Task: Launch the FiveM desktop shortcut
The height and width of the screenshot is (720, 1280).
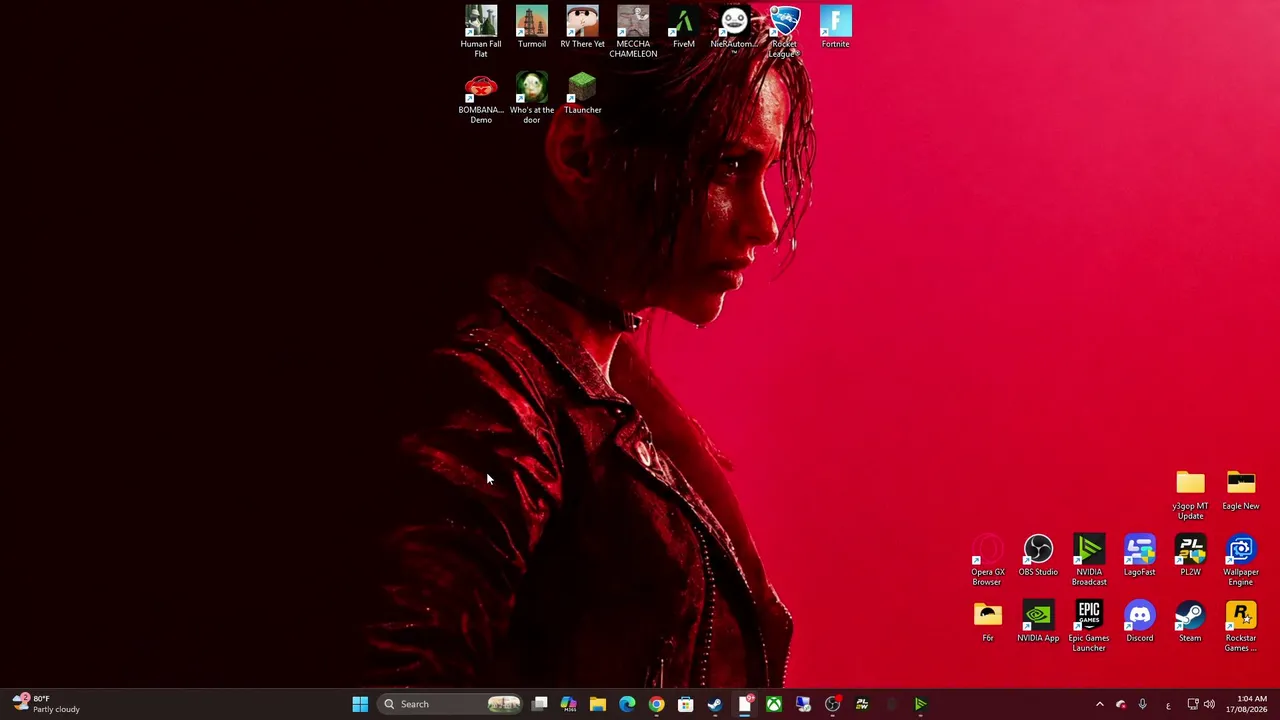Action: pyautogui.click(x=684, y=27)
